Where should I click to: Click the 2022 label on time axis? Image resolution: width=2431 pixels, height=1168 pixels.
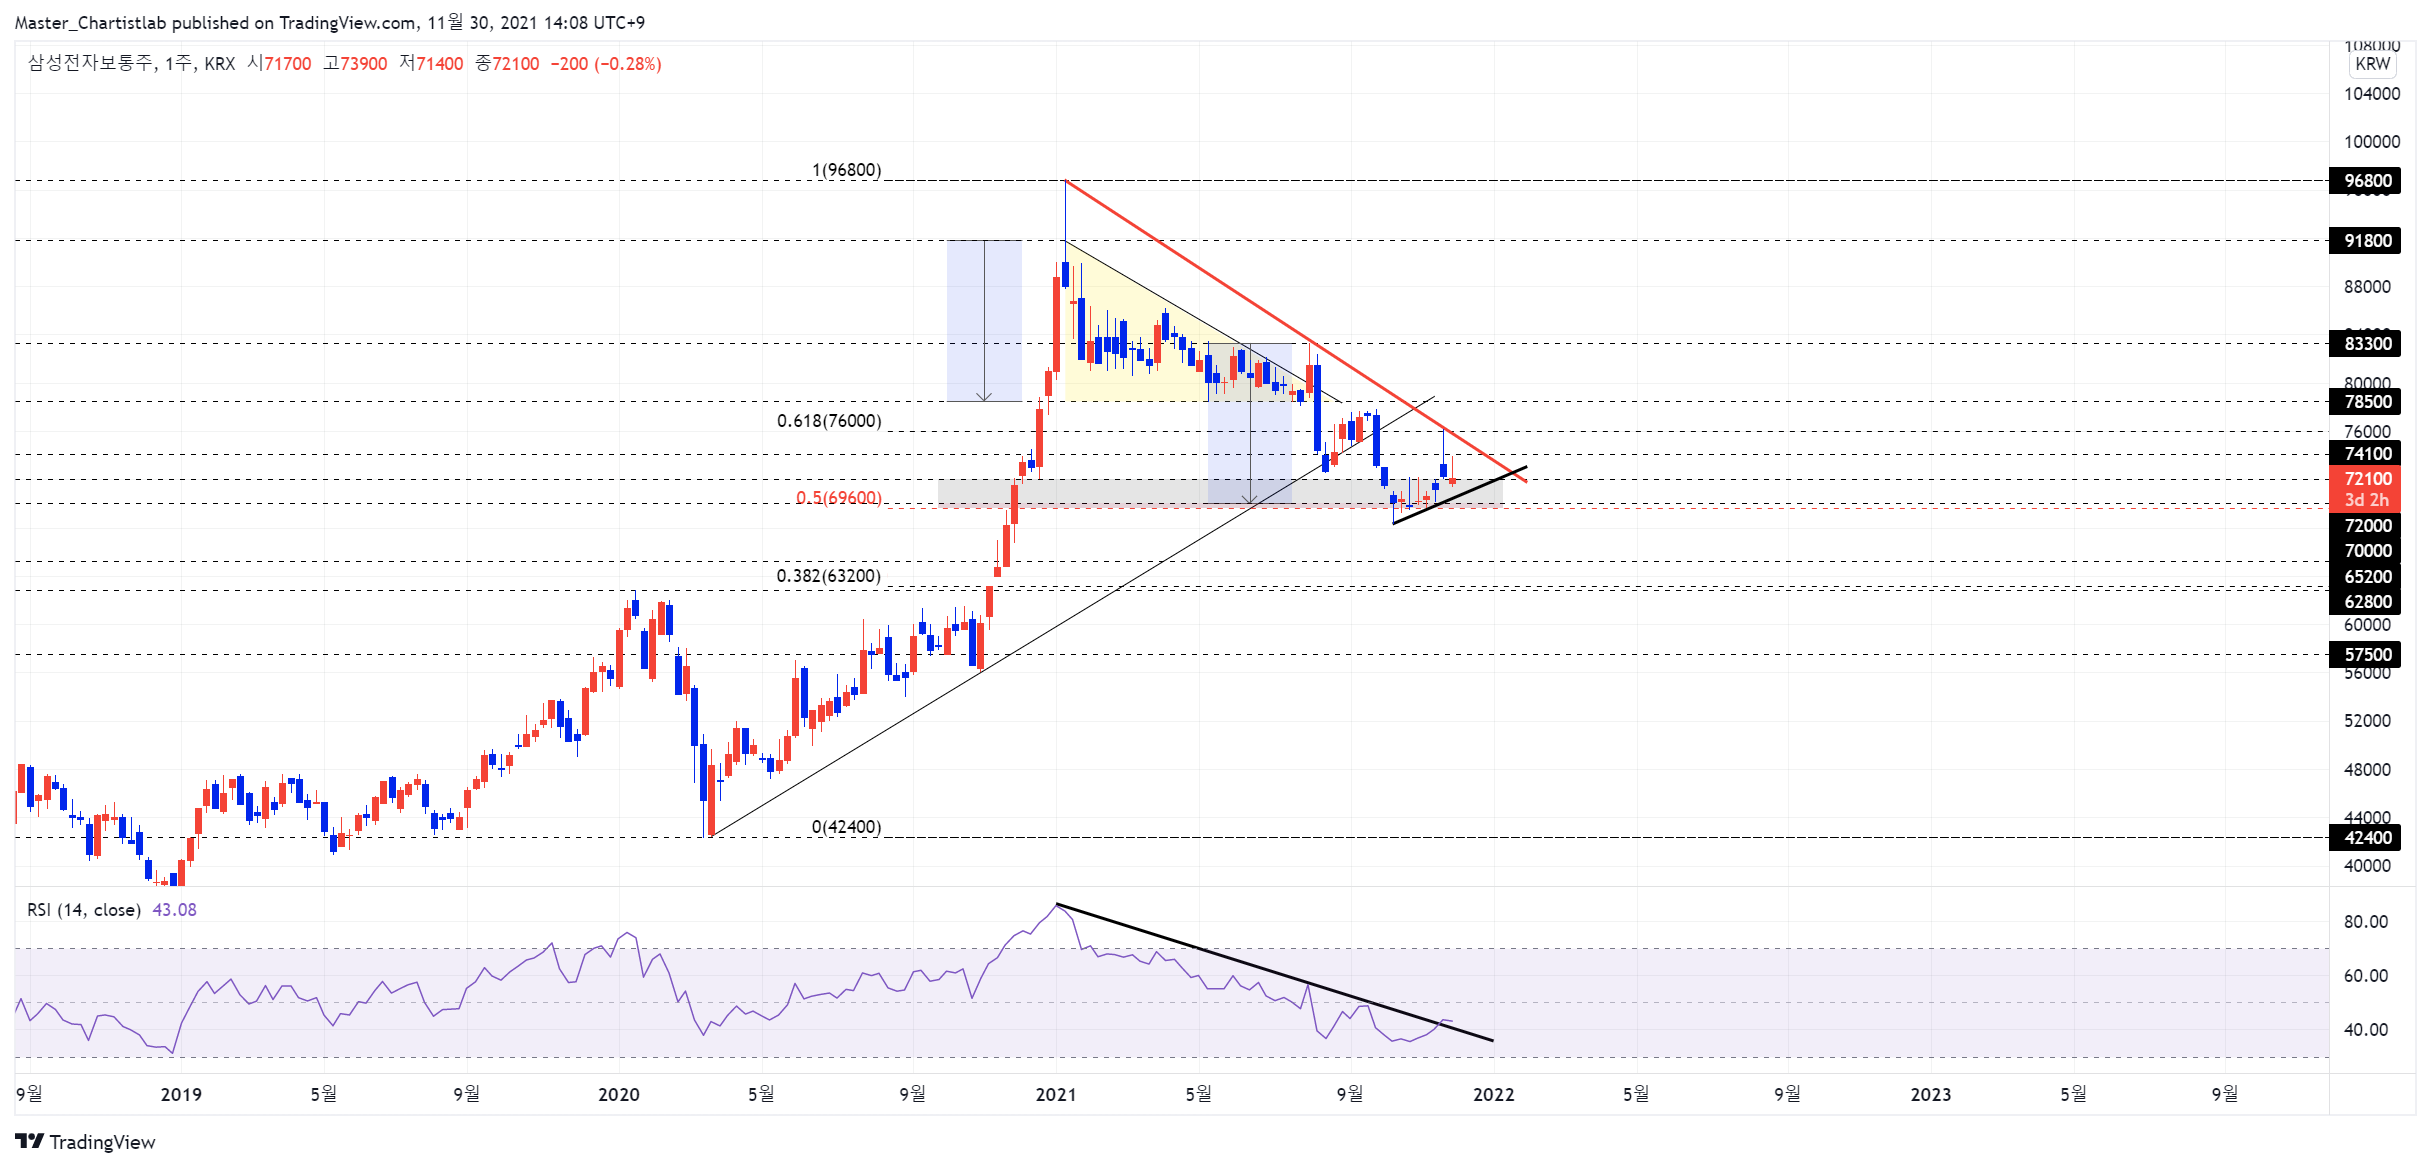(x=1494, y=1094)
